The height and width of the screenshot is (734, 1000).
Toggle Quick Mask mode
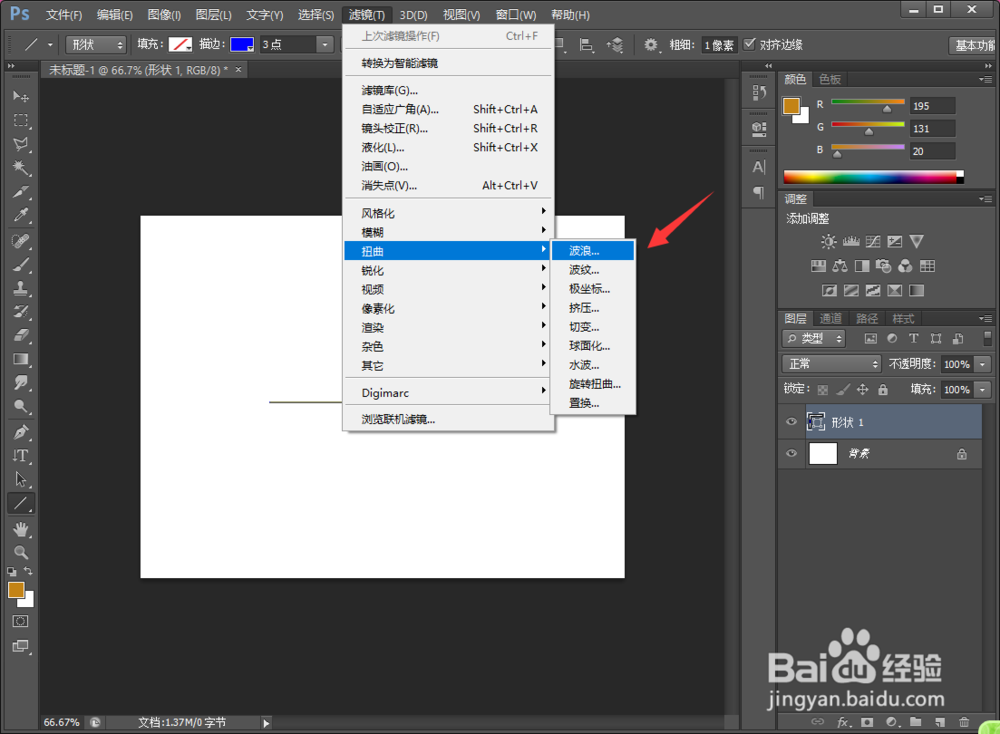20,621
